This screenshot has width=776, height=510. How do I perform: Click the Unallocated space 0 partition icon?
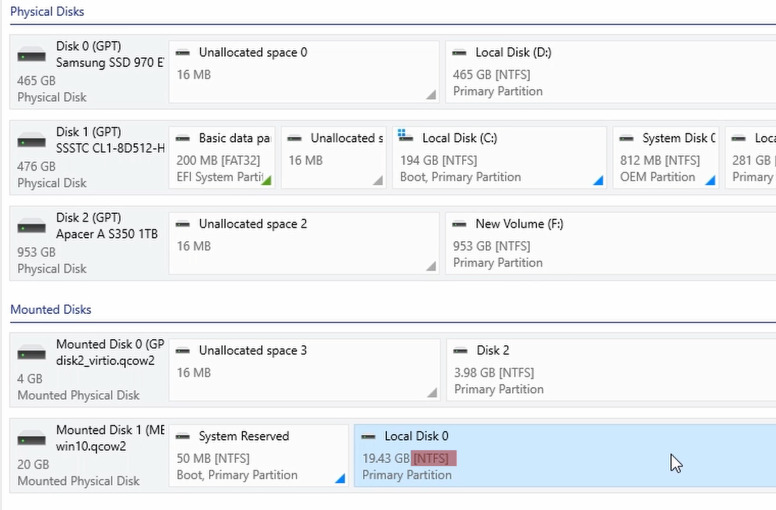coord(183,52)
